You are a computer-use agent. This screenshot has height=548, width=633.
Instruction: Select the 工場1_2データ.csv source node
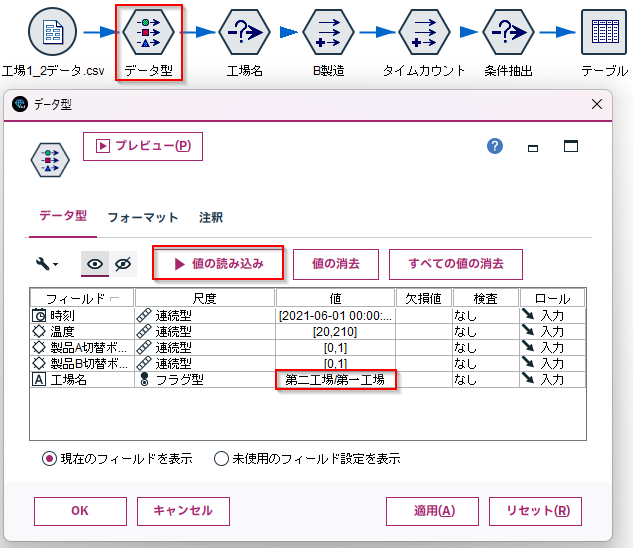click(52, 31)
